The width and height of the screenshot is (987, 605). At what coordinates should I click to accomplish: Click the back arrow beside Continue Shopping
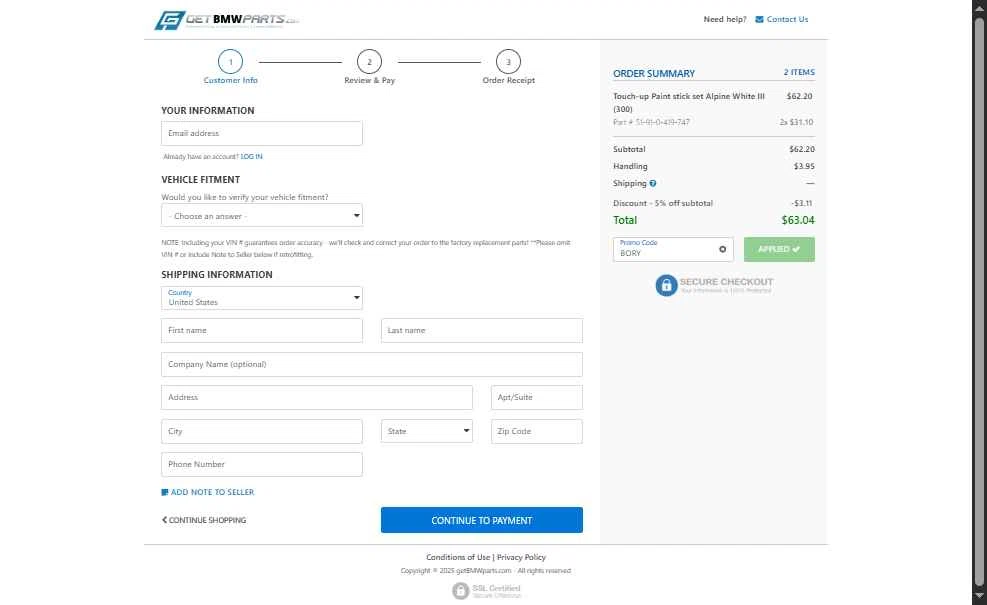(x=164, y=520)
